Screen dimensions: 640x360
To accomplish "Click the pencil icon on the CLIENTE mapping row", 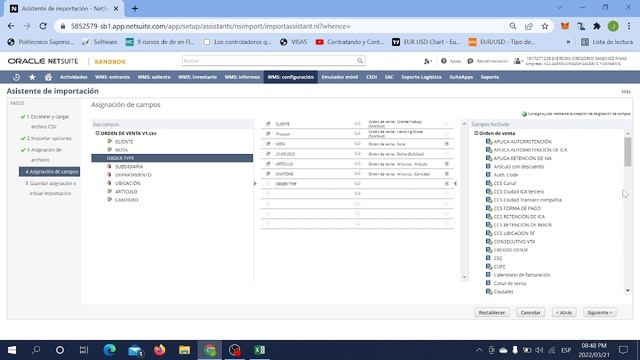I will pyautogui.click(x=268, y=124).
